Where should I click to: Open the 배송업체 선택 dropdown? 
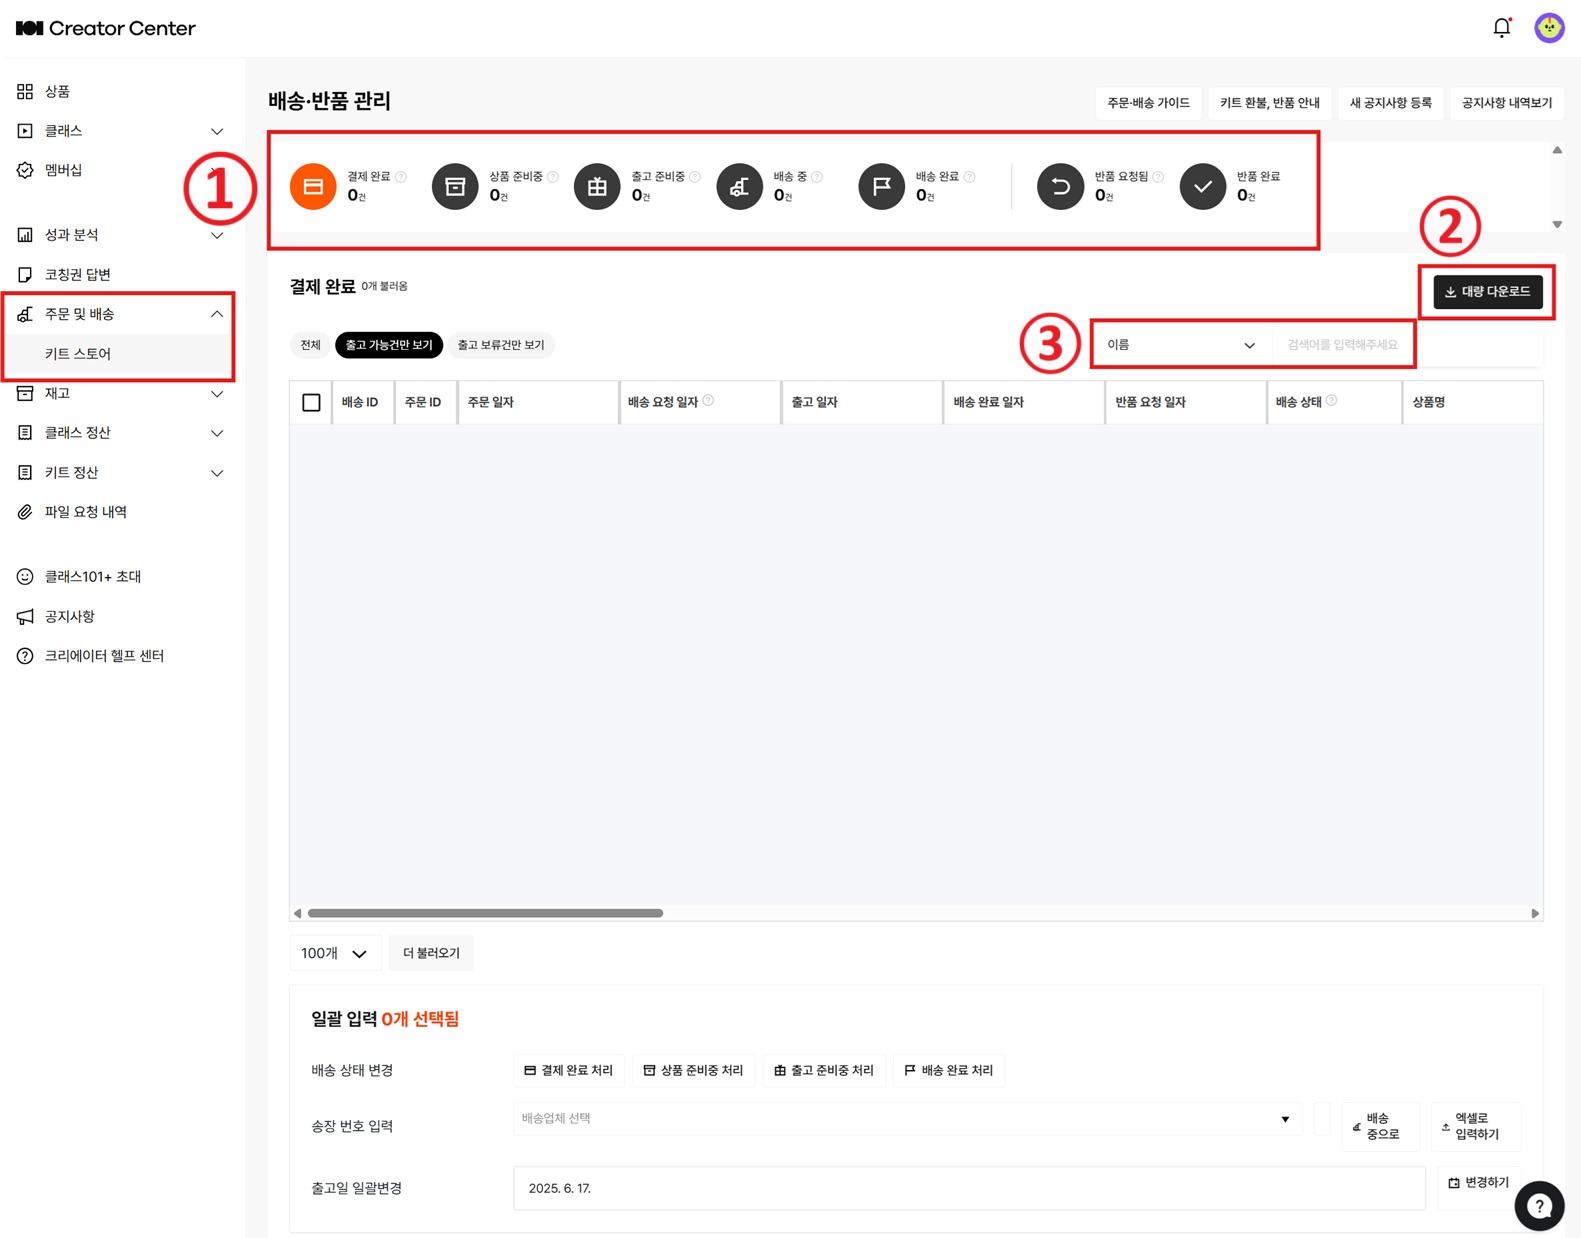[907, 1119]
